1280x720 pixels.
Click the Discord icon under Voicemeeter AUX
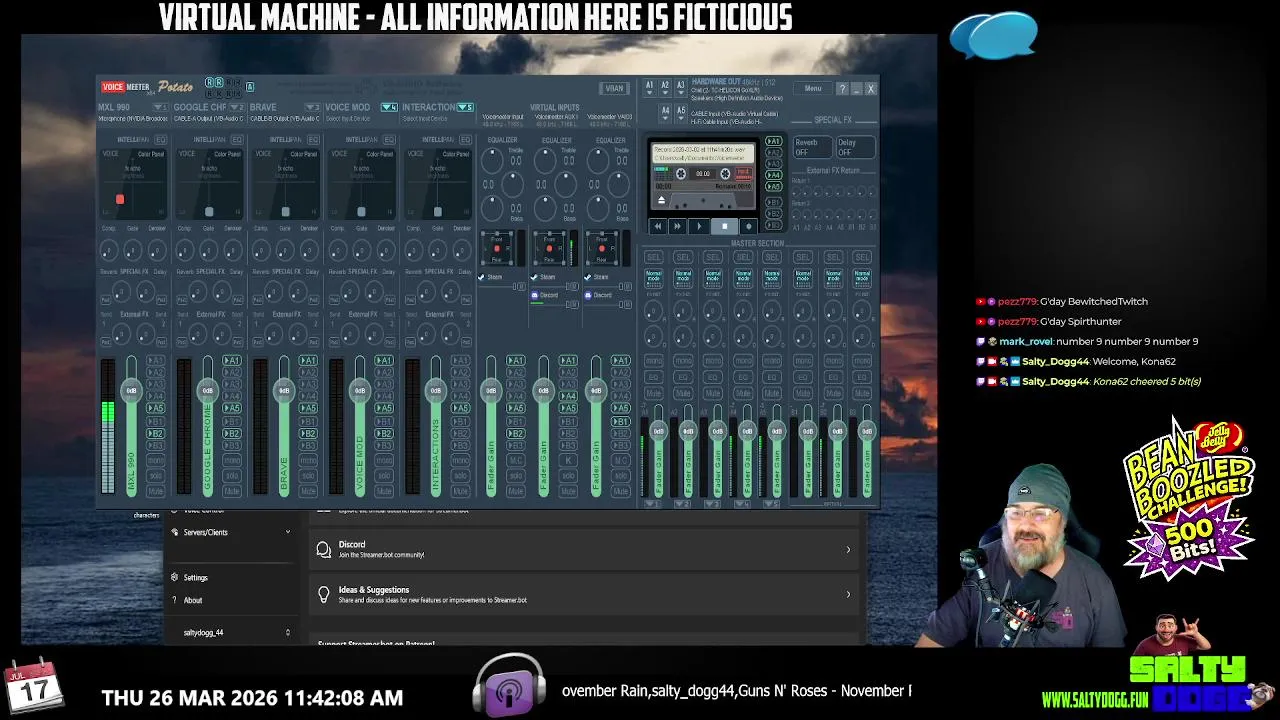point(536,295)
